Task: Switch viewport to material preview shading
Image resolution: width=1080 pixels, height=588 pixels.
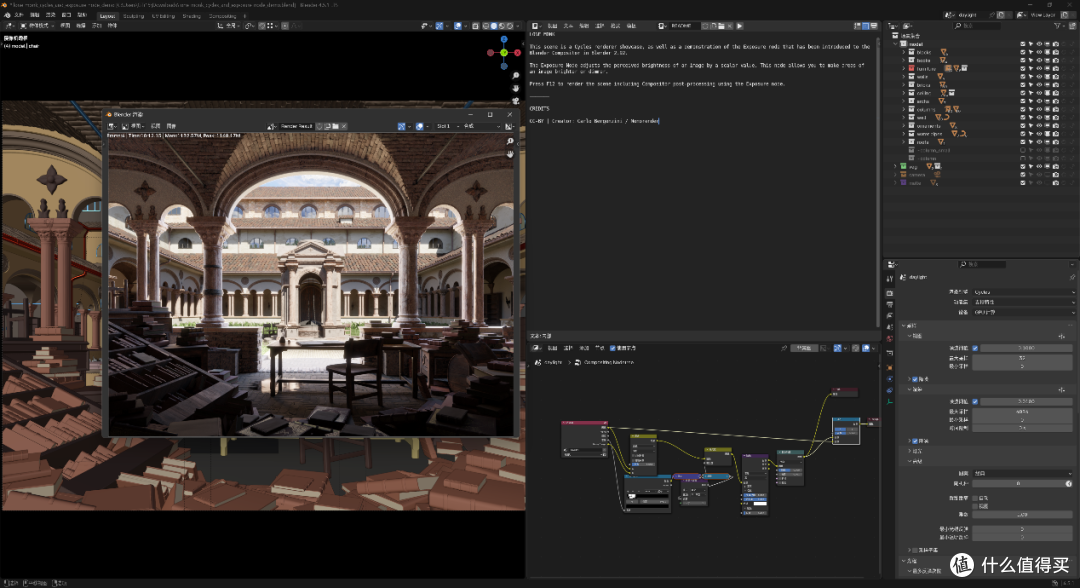Action: pos(501,25)
